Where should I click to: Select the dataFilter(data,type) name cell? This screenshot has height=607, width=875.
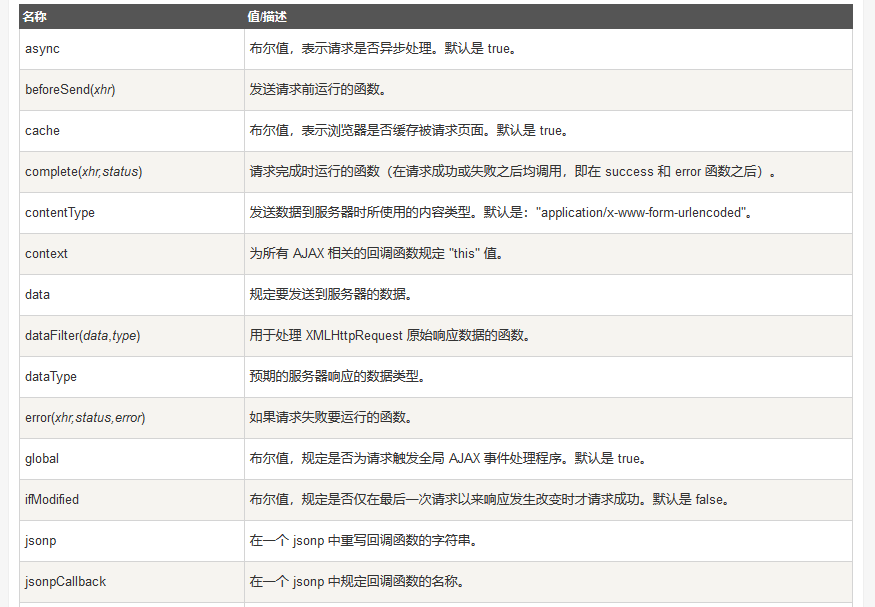tap(82, 336)
